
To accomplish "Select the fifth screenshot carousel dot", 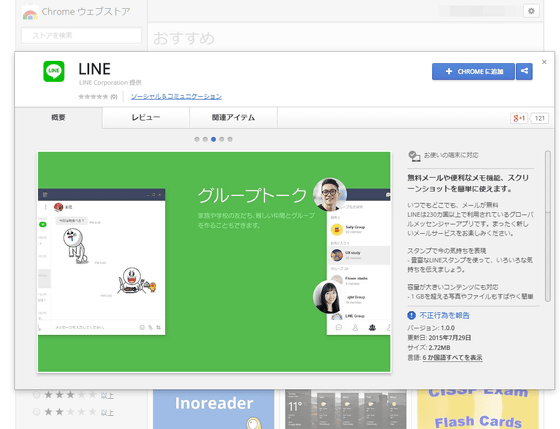I will pos(230,139).
